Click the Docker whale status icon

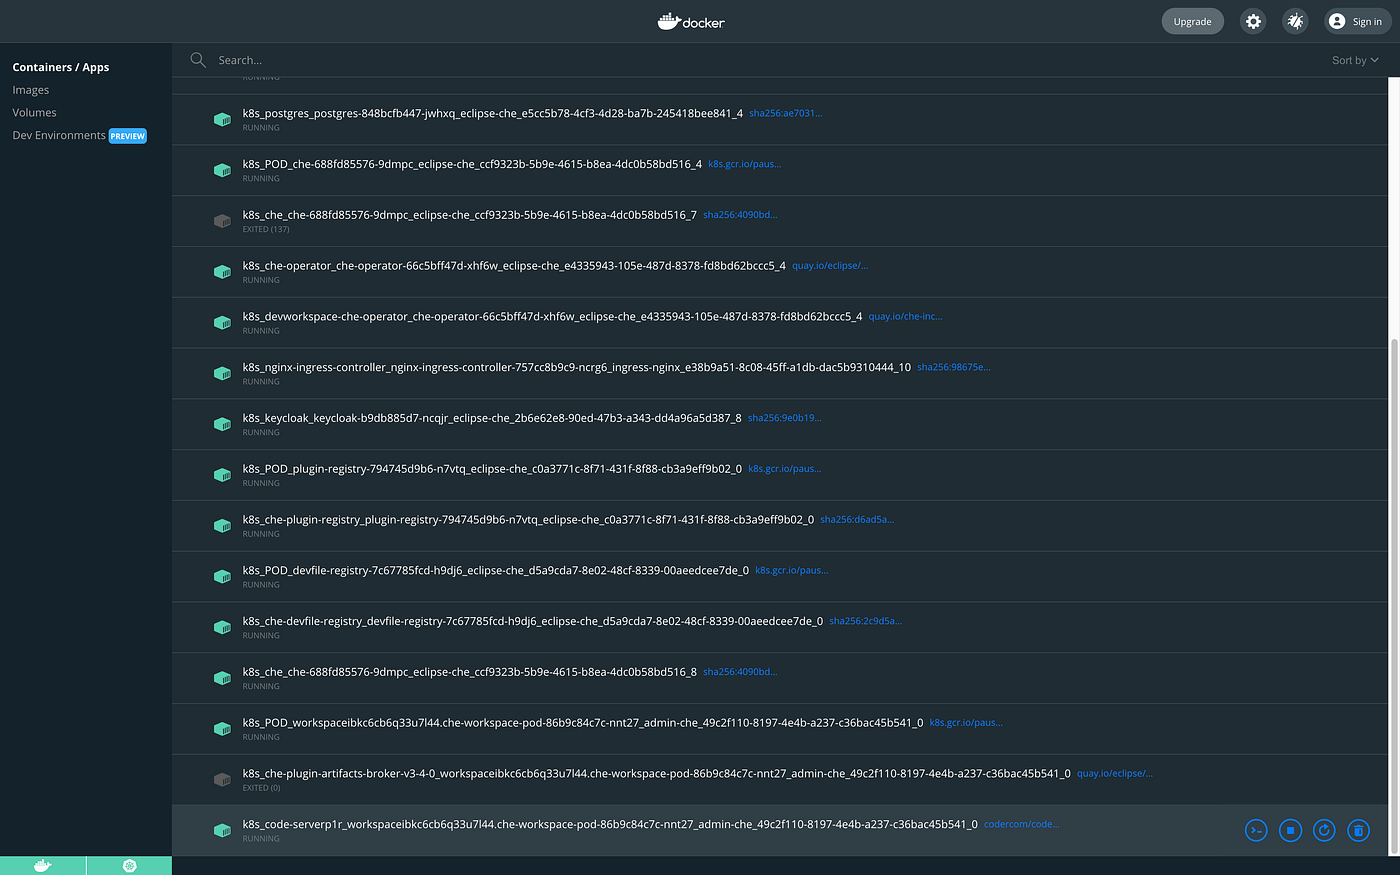click(42, 865)
